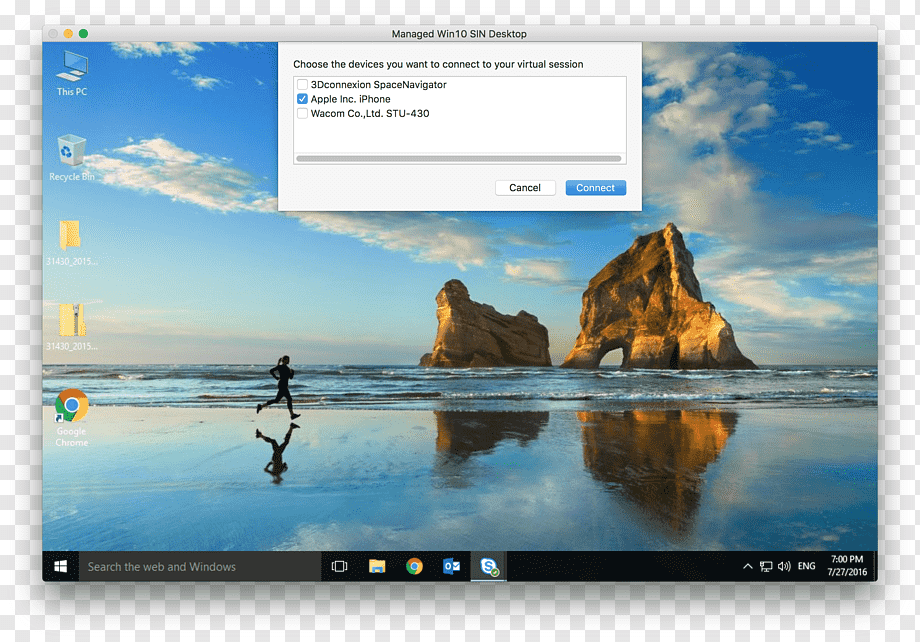920x642 pixels.
Task: Click the green zoom window button
Action: (x=83, y=33)
